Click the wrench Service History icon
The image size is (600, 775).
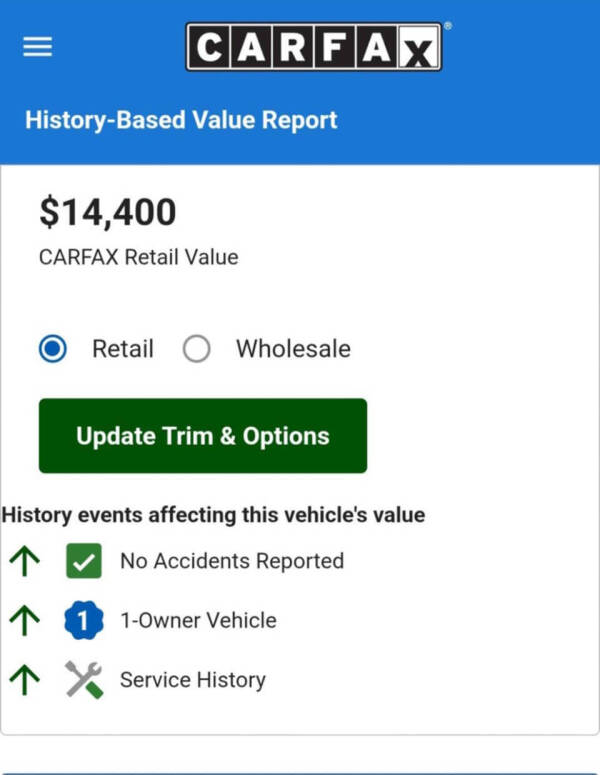coord(84,680)
